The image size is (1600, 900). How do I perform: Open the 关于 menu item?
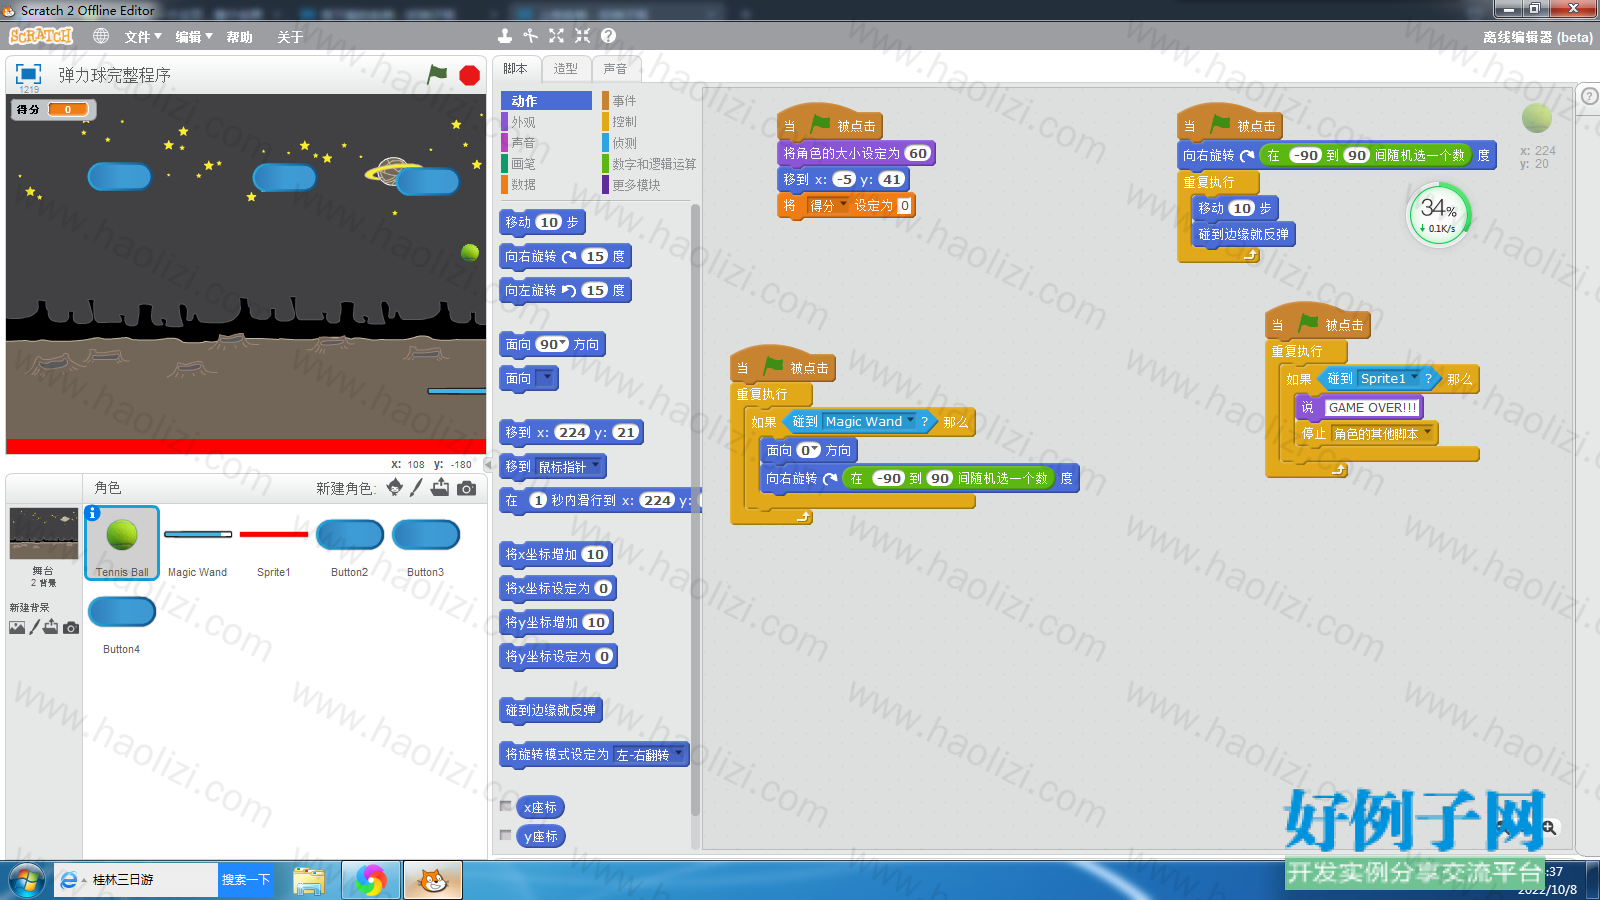(290, 37)
